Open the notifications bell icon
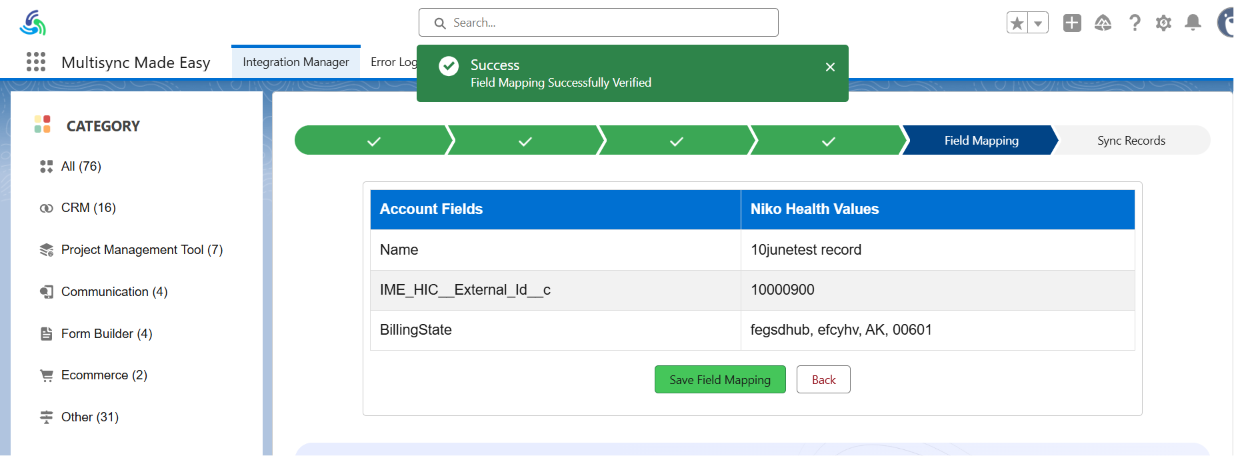The height and width of the screenshot is (456, 1234). pyautogui.click(x=1192, y=23)
